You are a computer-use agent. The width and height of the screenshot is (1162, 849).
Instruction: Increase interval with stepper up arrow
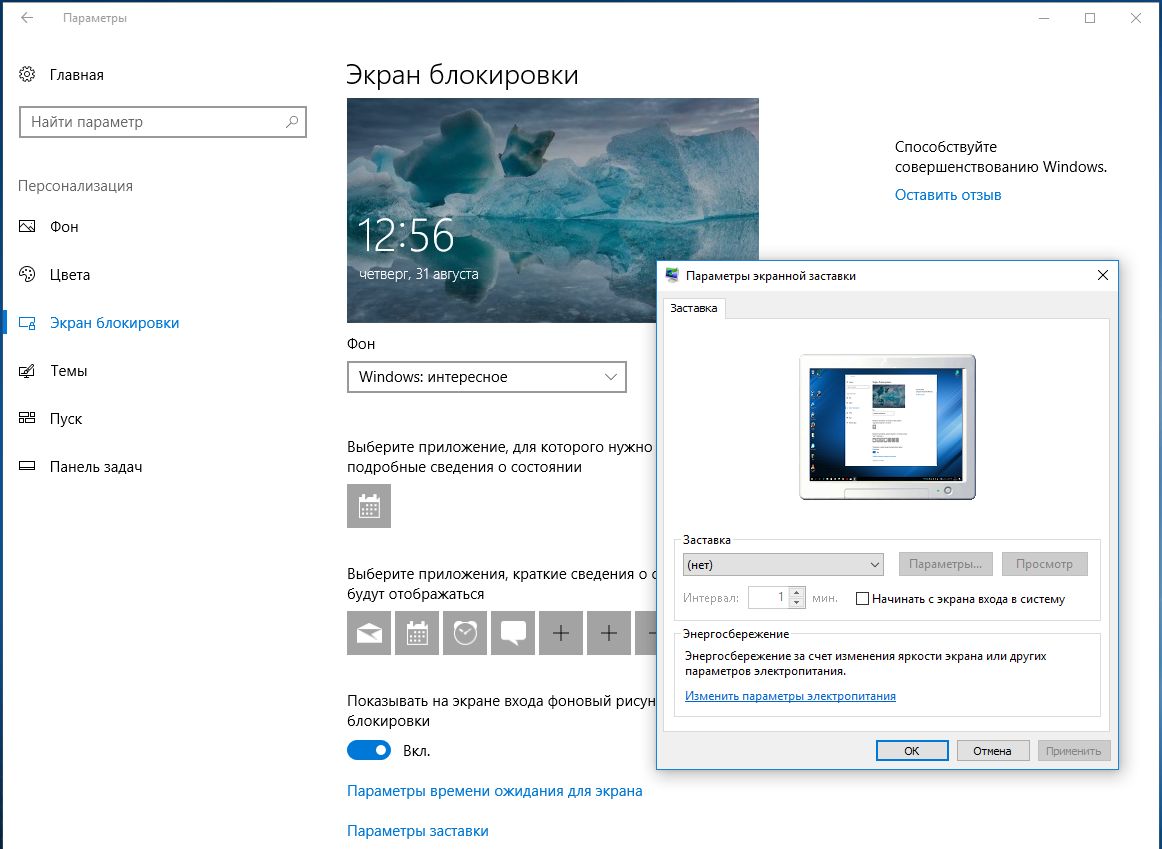(x=797, y=593)
